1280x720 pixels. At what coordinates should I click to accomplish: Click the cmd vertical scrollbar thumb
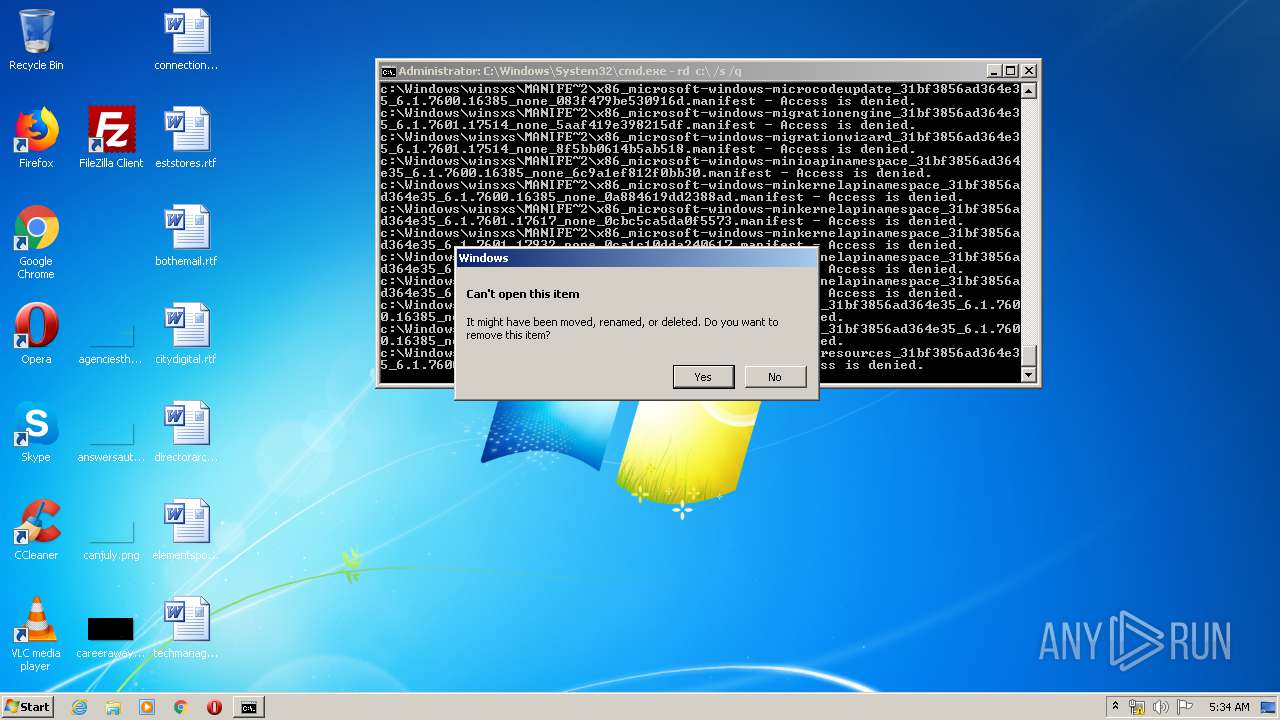point(1028,356)
